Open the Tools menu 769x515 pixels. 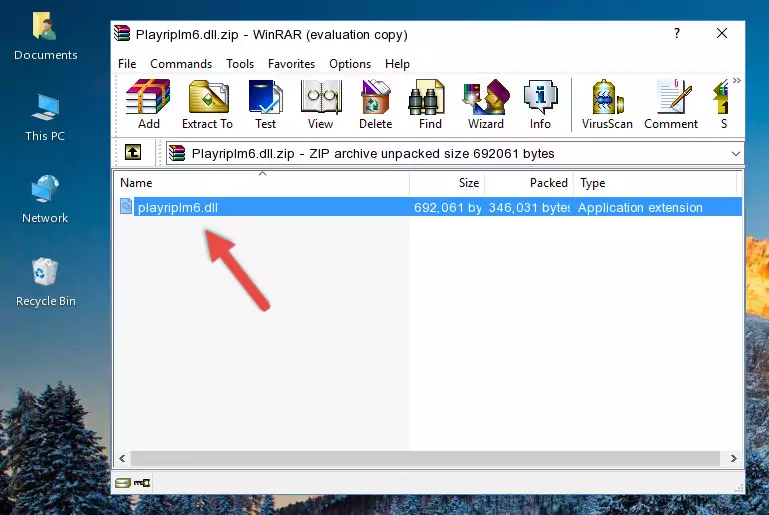click(240, 64)
